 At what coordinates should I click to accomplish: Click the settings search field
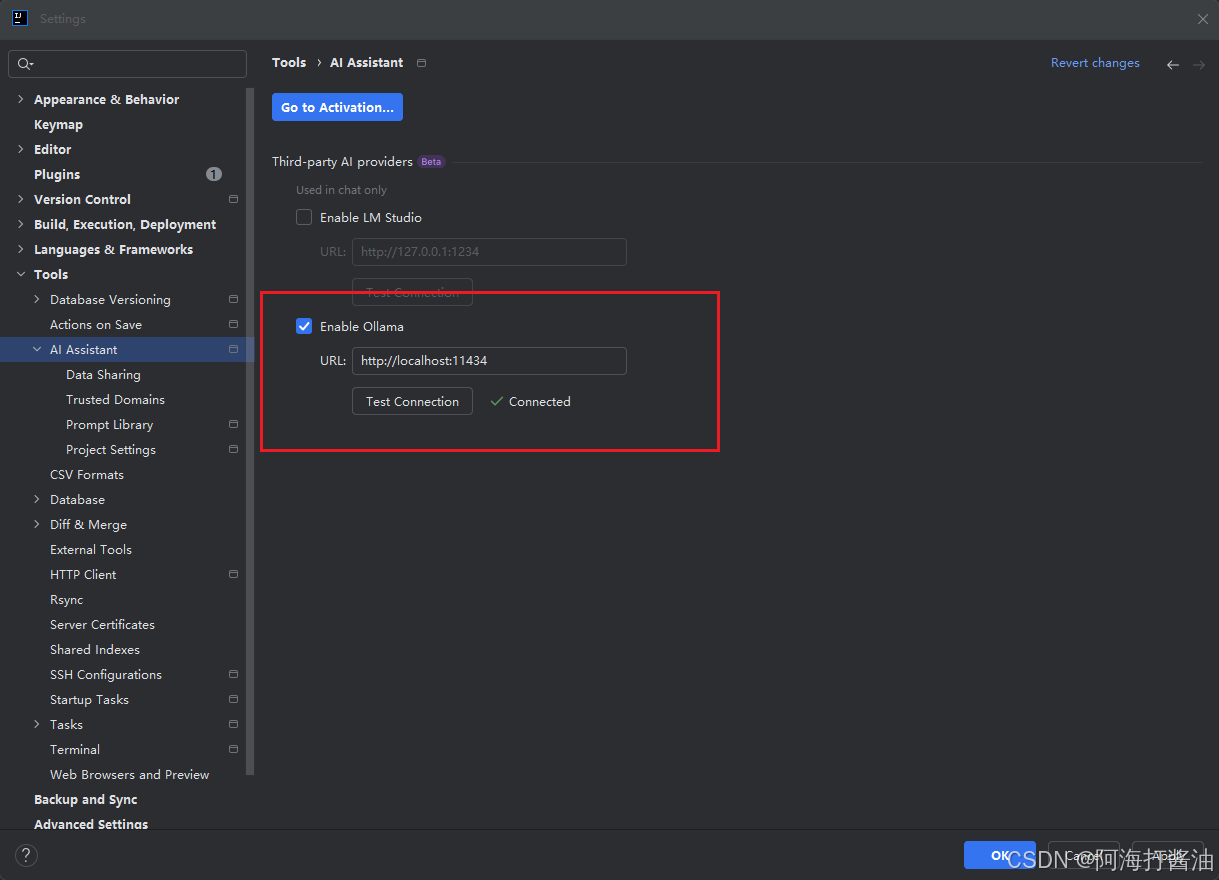click(x=128, y=64)
